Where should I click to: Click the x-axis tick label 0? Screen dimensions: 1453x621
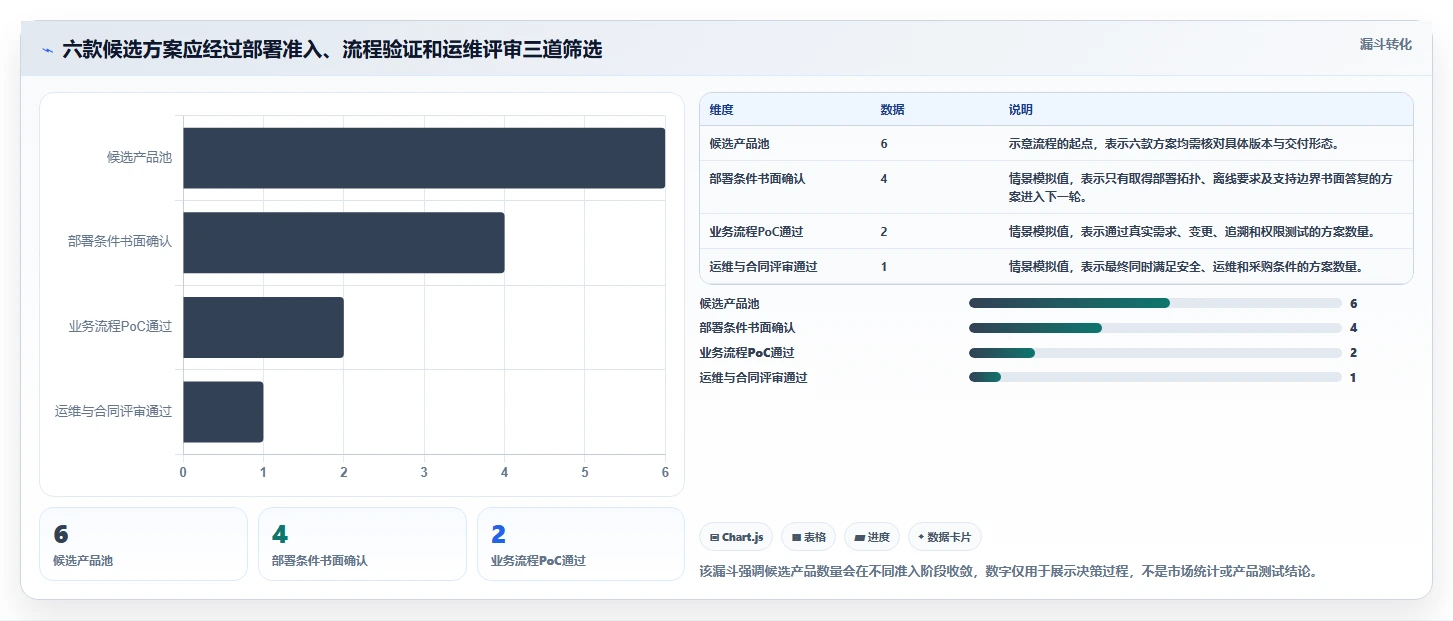pos(183,472)
